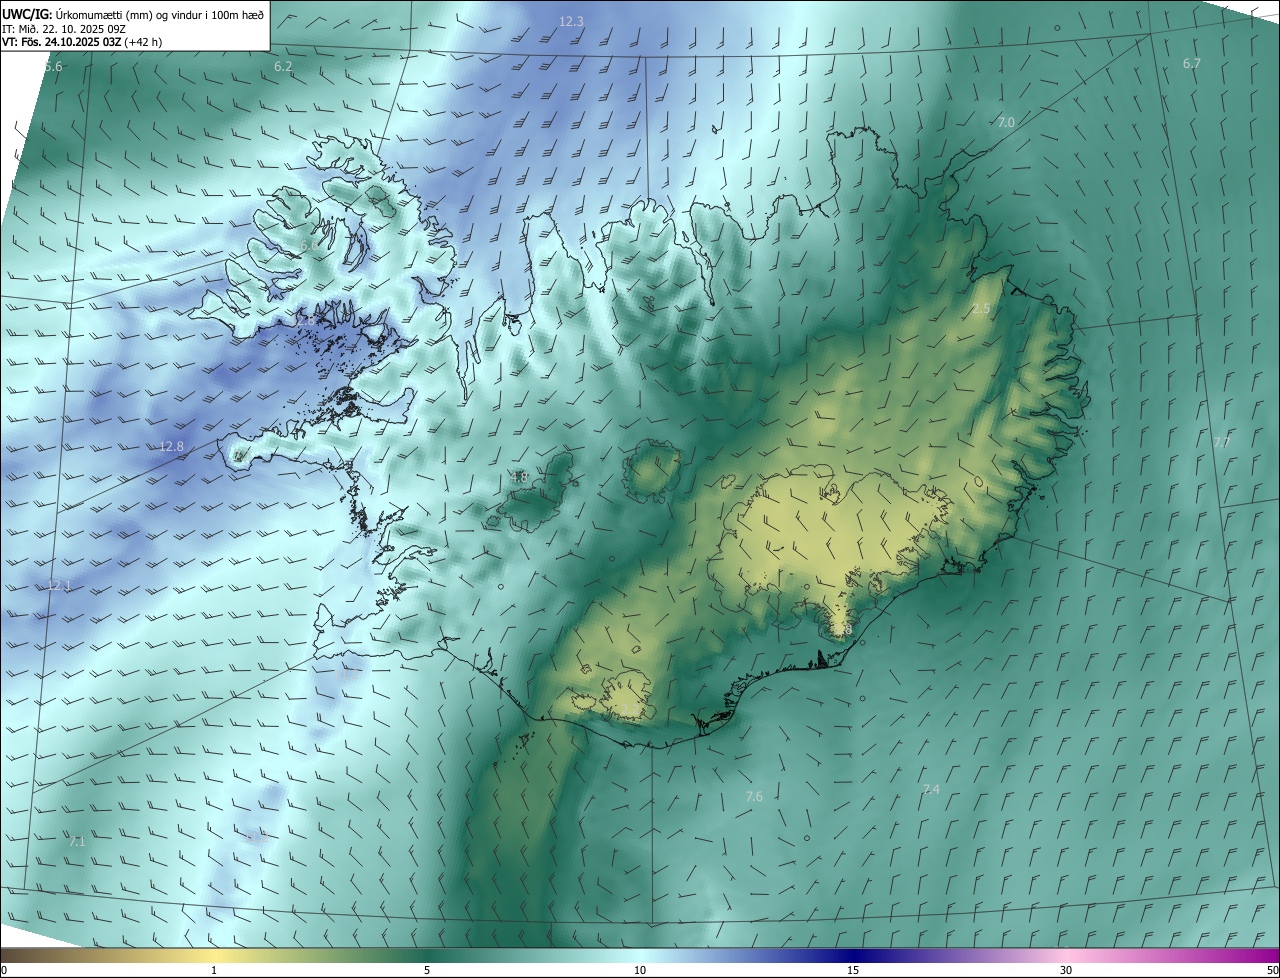The image size is (1280, 978).
Task: Click the 7.7 value label on the map
Action: pyautogui.click(x=1221, y=442)
